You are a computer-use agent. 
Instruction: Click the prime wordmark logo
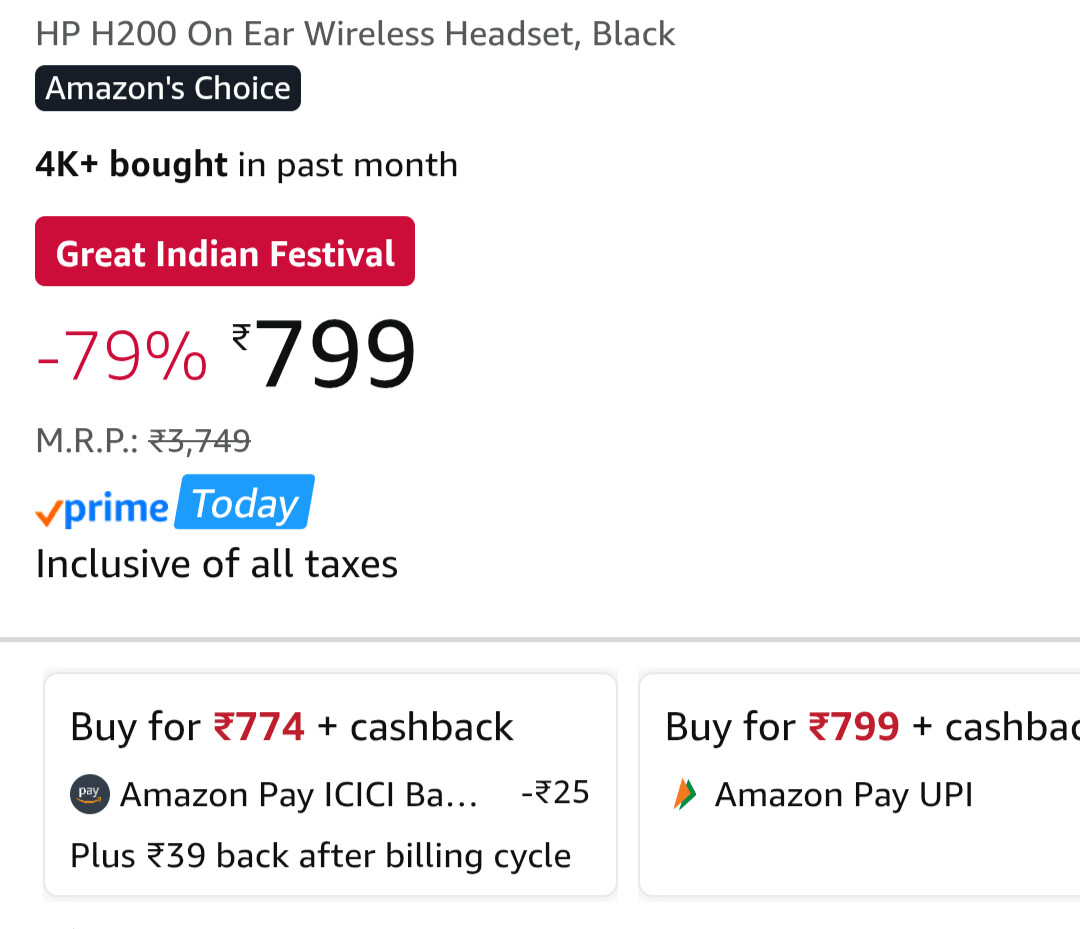coord(116,508)
